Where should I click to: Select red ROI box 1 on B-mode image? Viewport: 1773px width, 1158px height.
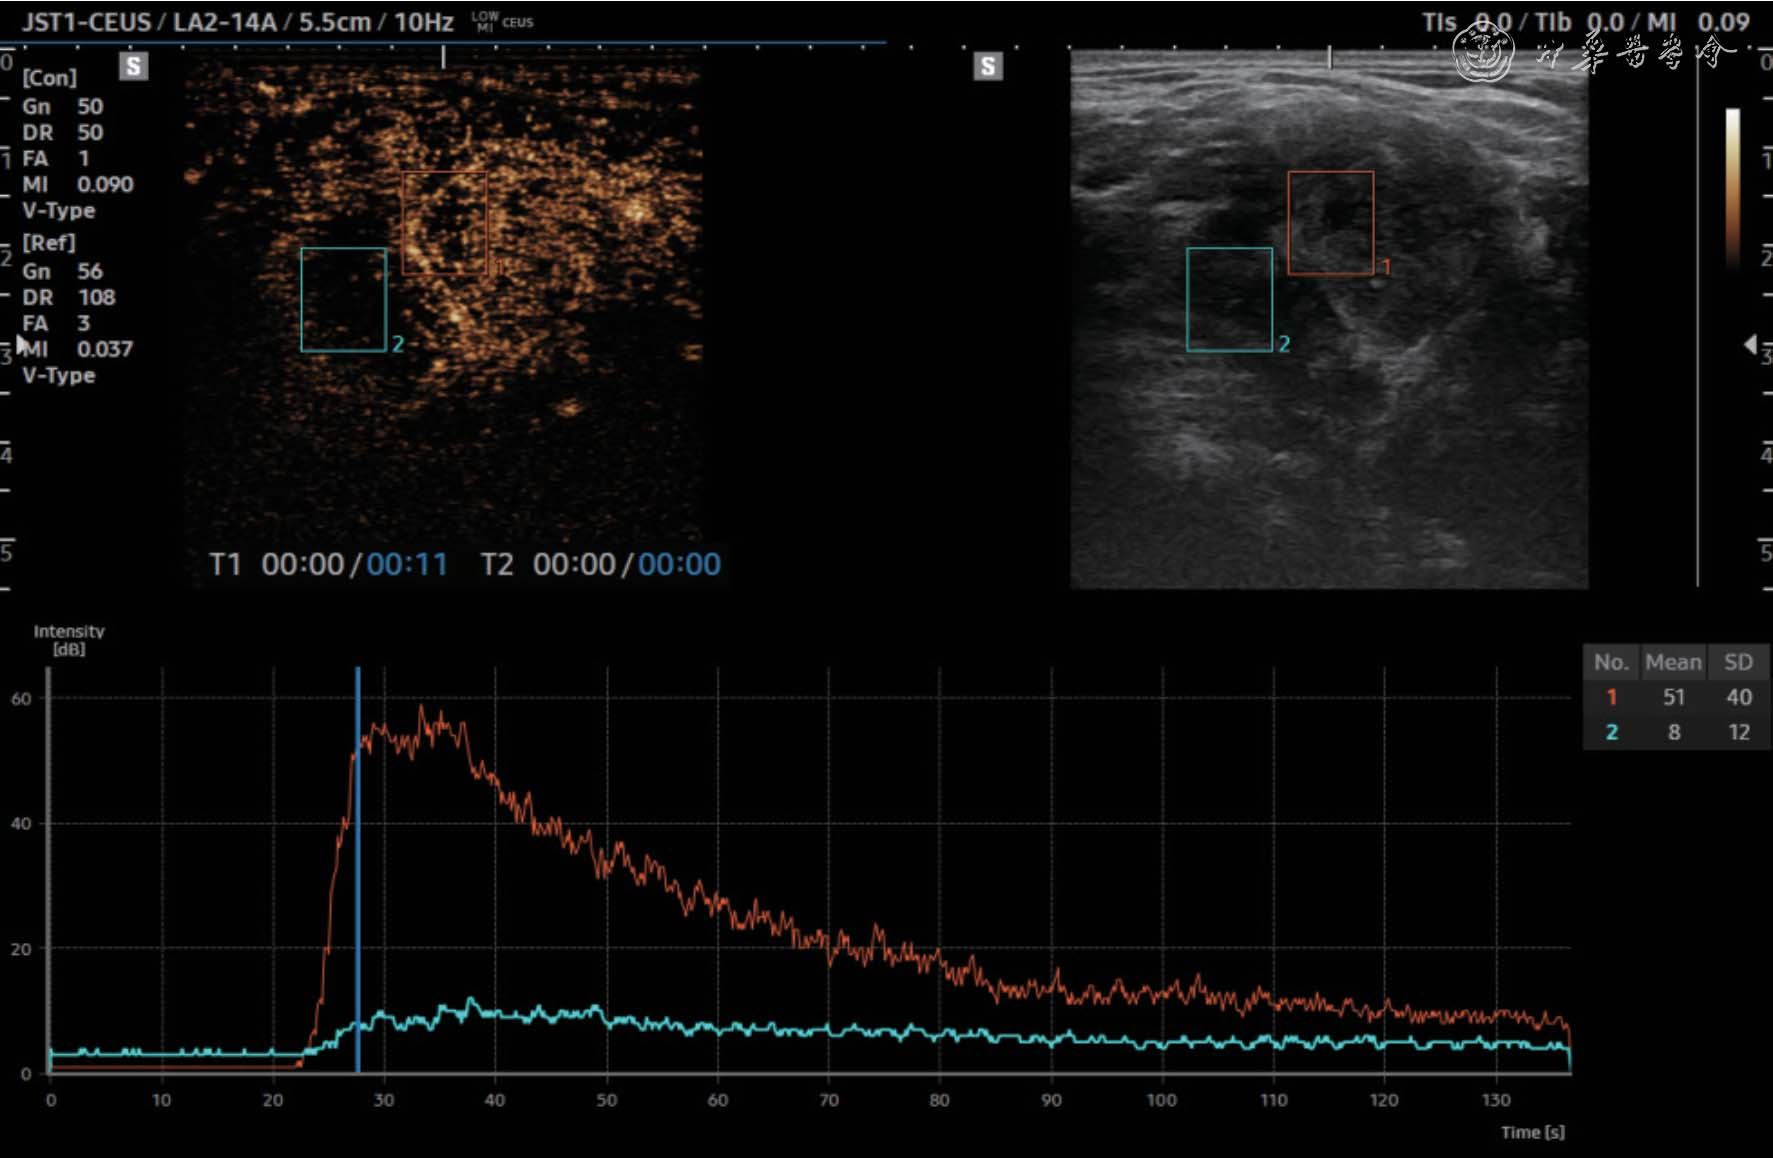[x=1330, y=222]
